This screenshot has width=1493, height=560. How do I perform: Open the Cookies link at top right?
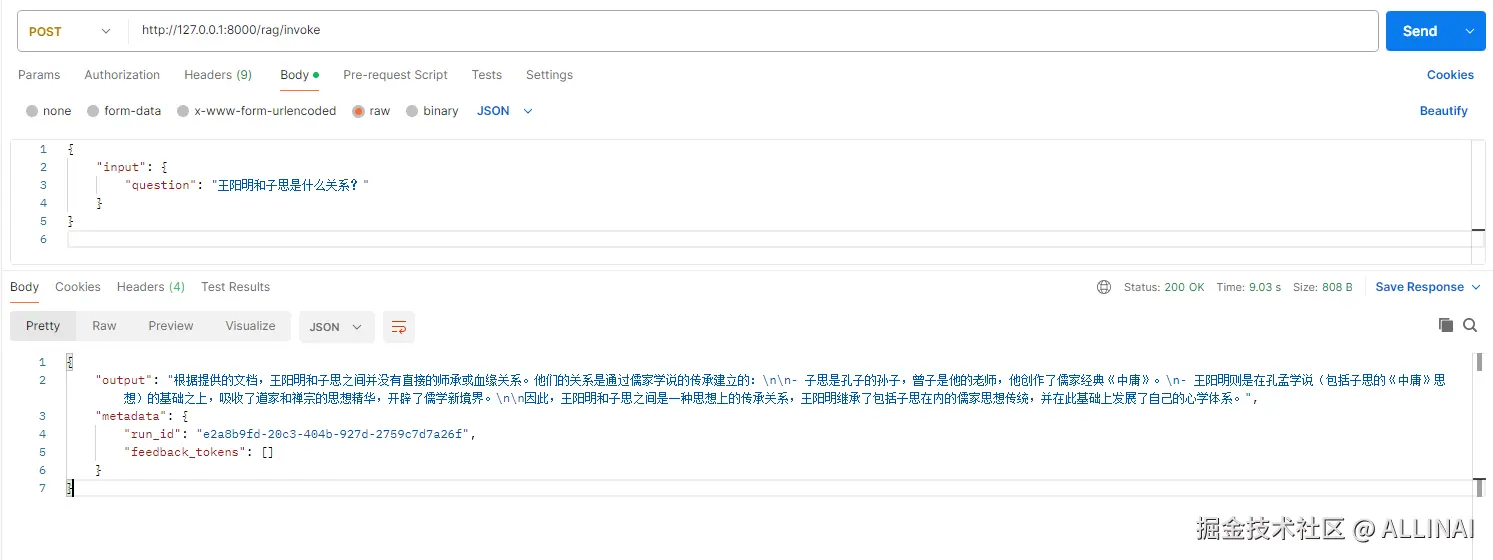pyautogui.click(x=1450, y=75)
